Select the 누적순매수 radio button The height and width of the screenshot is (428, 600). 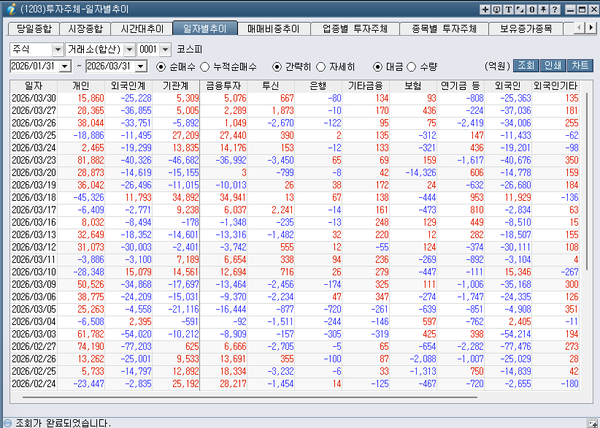coord(205,66)
